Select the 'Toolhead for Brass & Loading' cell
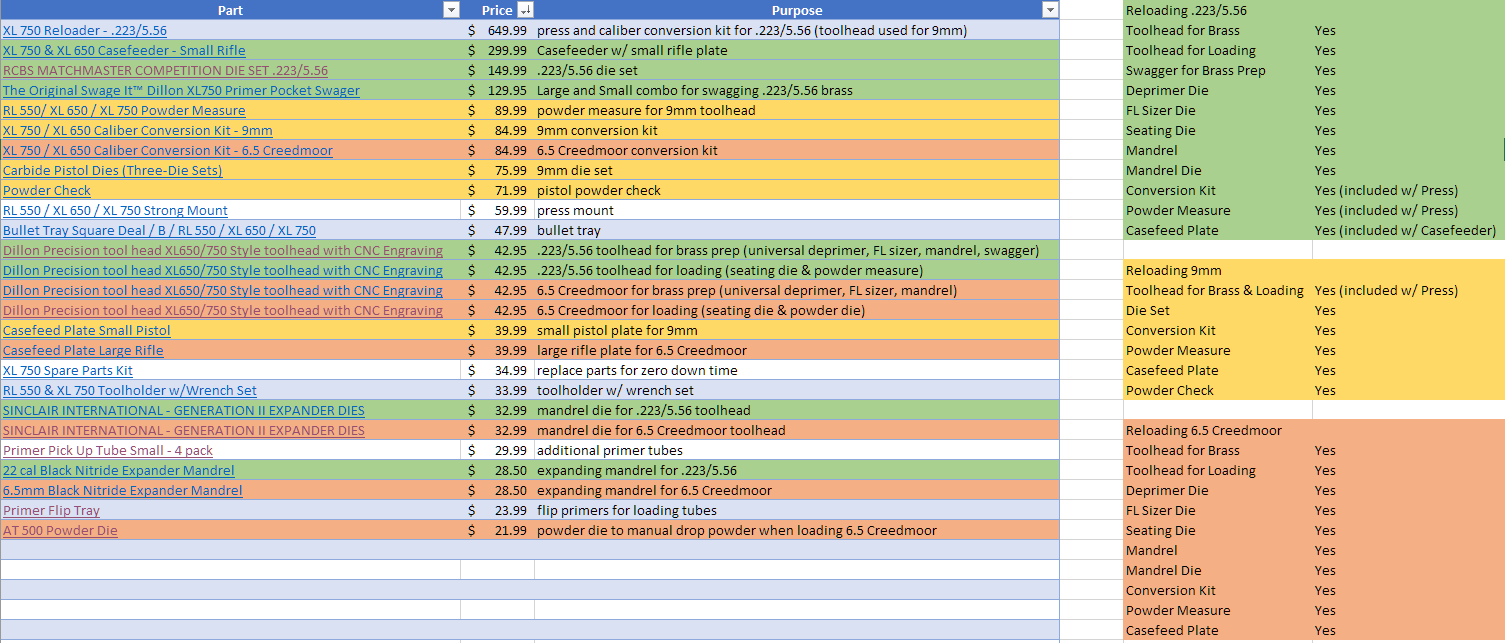1505x643 pixels. click(1218, 290)
